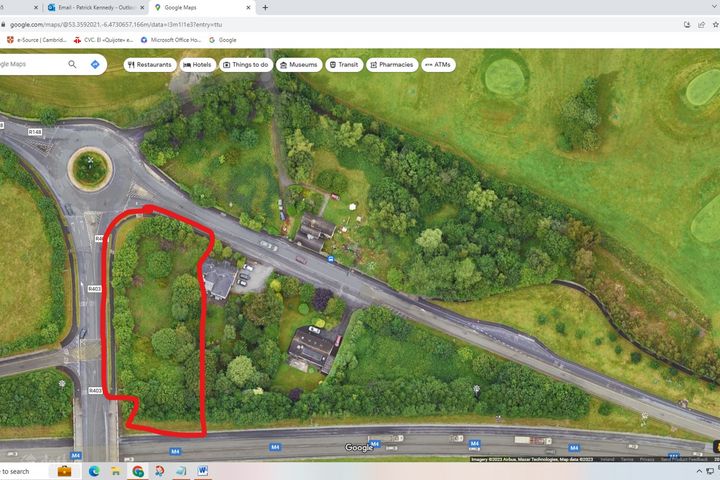Open the e-Source Cambridge bookmark

click(x=36, y=40)
